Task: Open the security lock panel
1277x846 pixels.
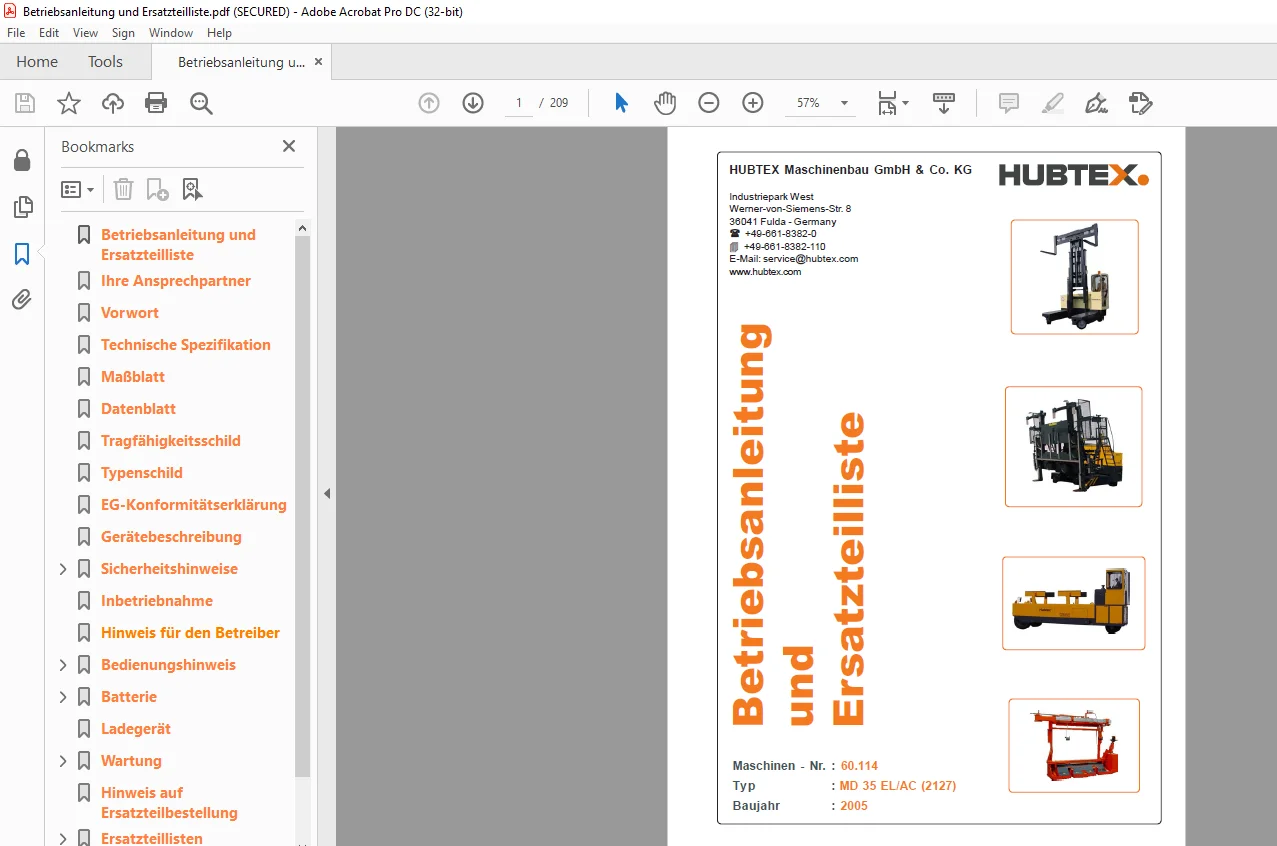Action: 22,161
